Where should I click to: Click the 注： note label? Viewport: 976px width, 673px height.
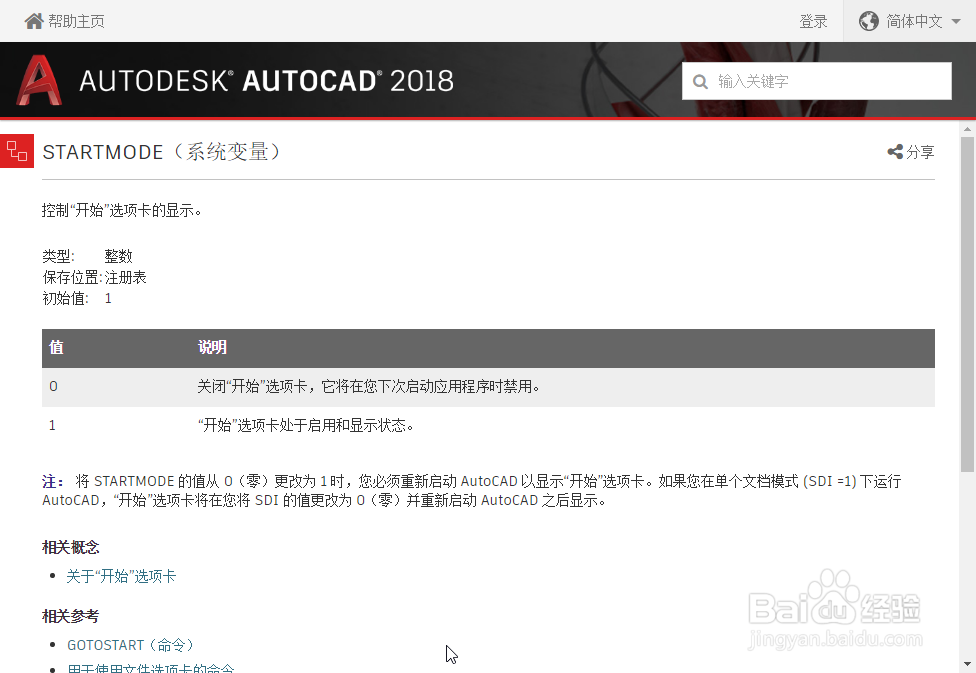(53, 481)
